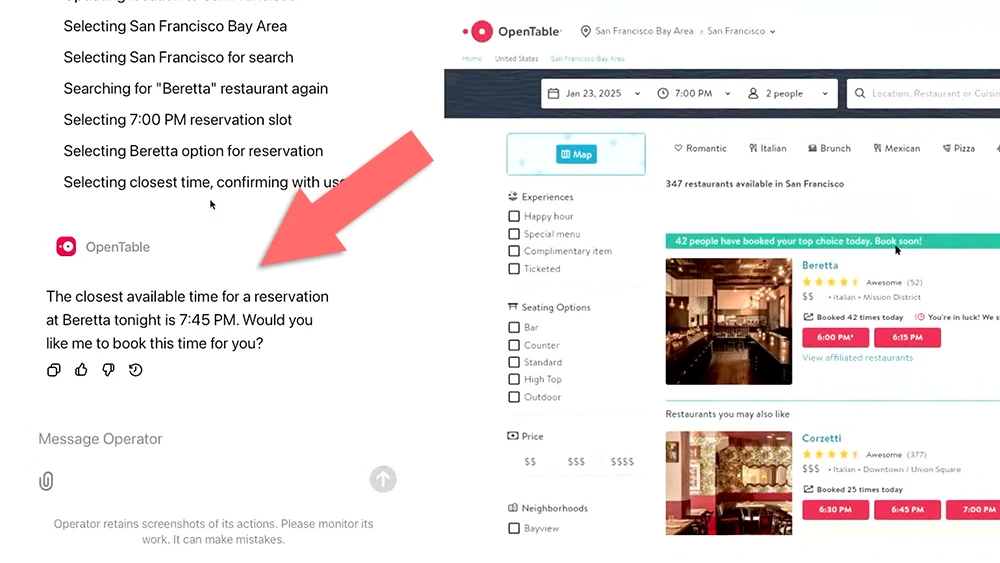Book Corzetti at 6:30 PM
The height and width of the screenshot is (563, 1000).
(x=835, y=510)
